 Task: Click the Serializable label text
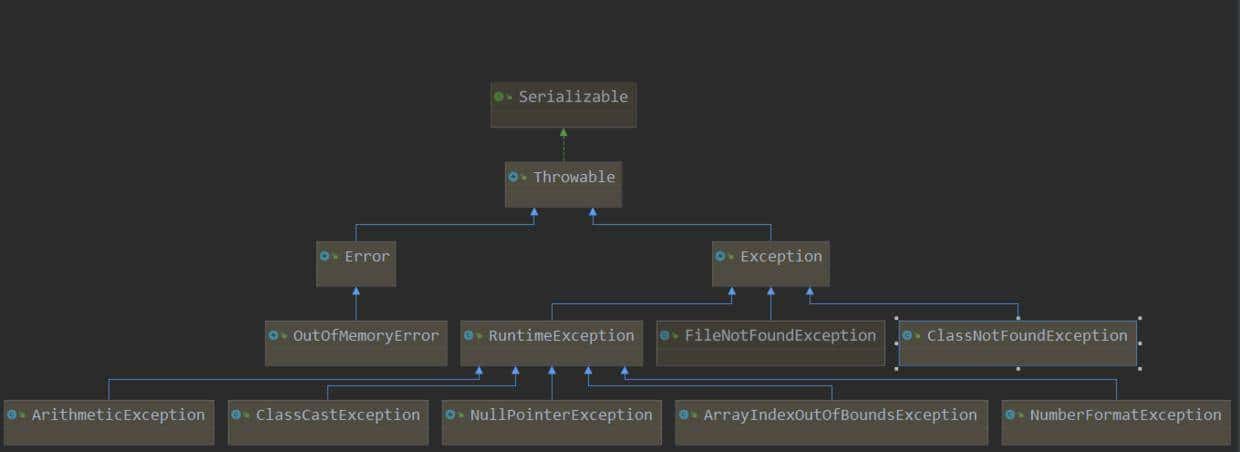coord(573,97)
